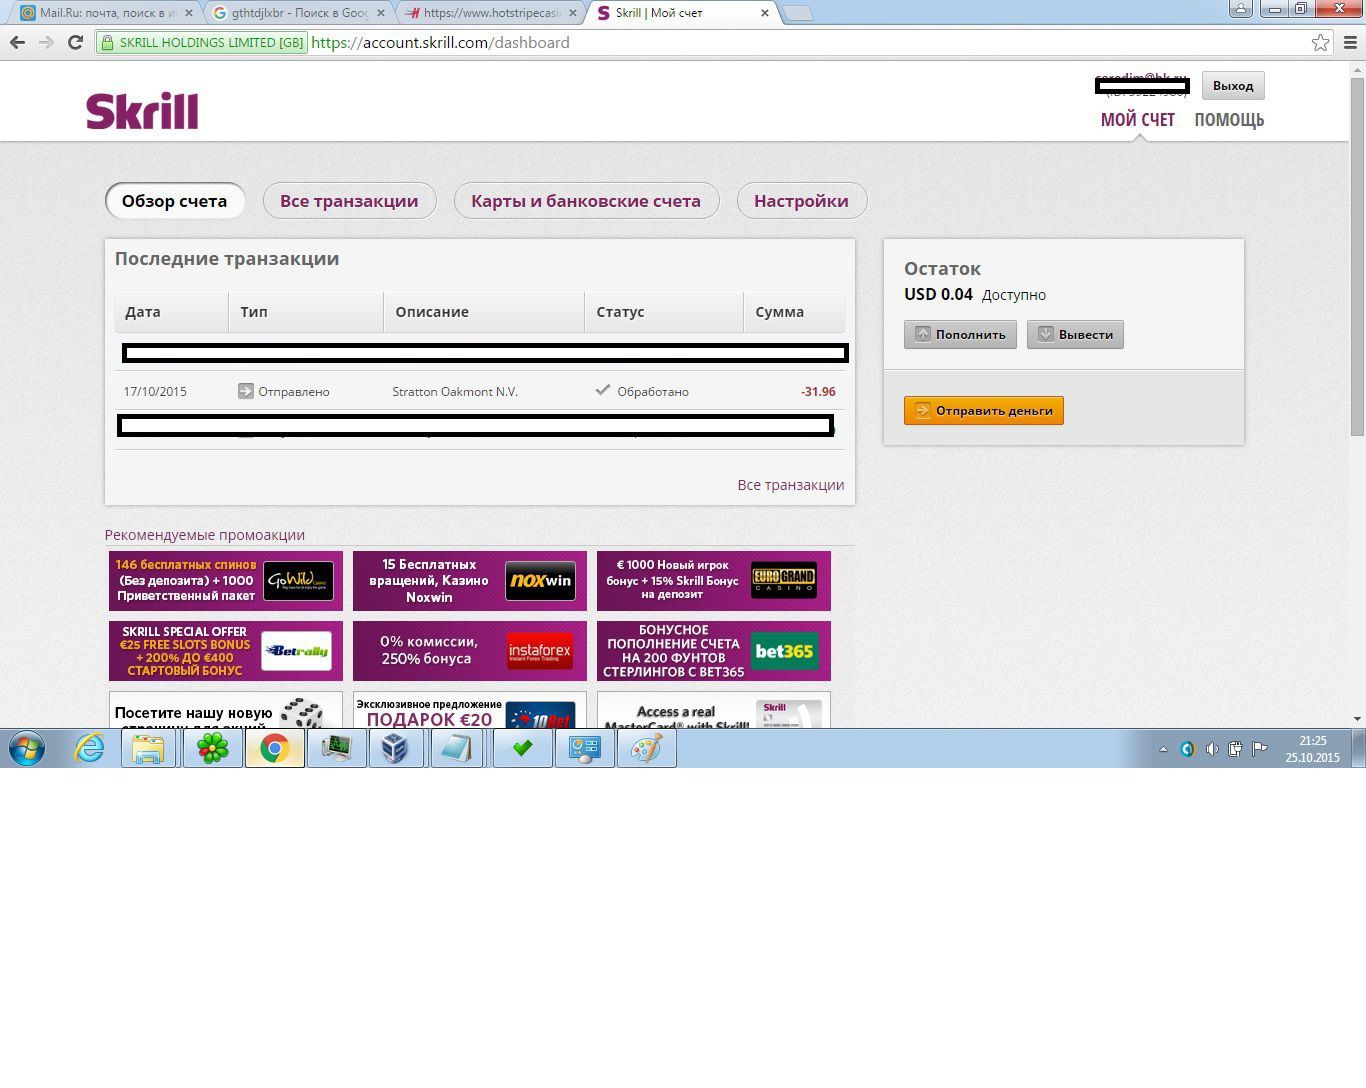This screenshot has width=1366, height=1088.
Task: Open the EuroGrand casino bonus banner
Action: pos(714,581)
